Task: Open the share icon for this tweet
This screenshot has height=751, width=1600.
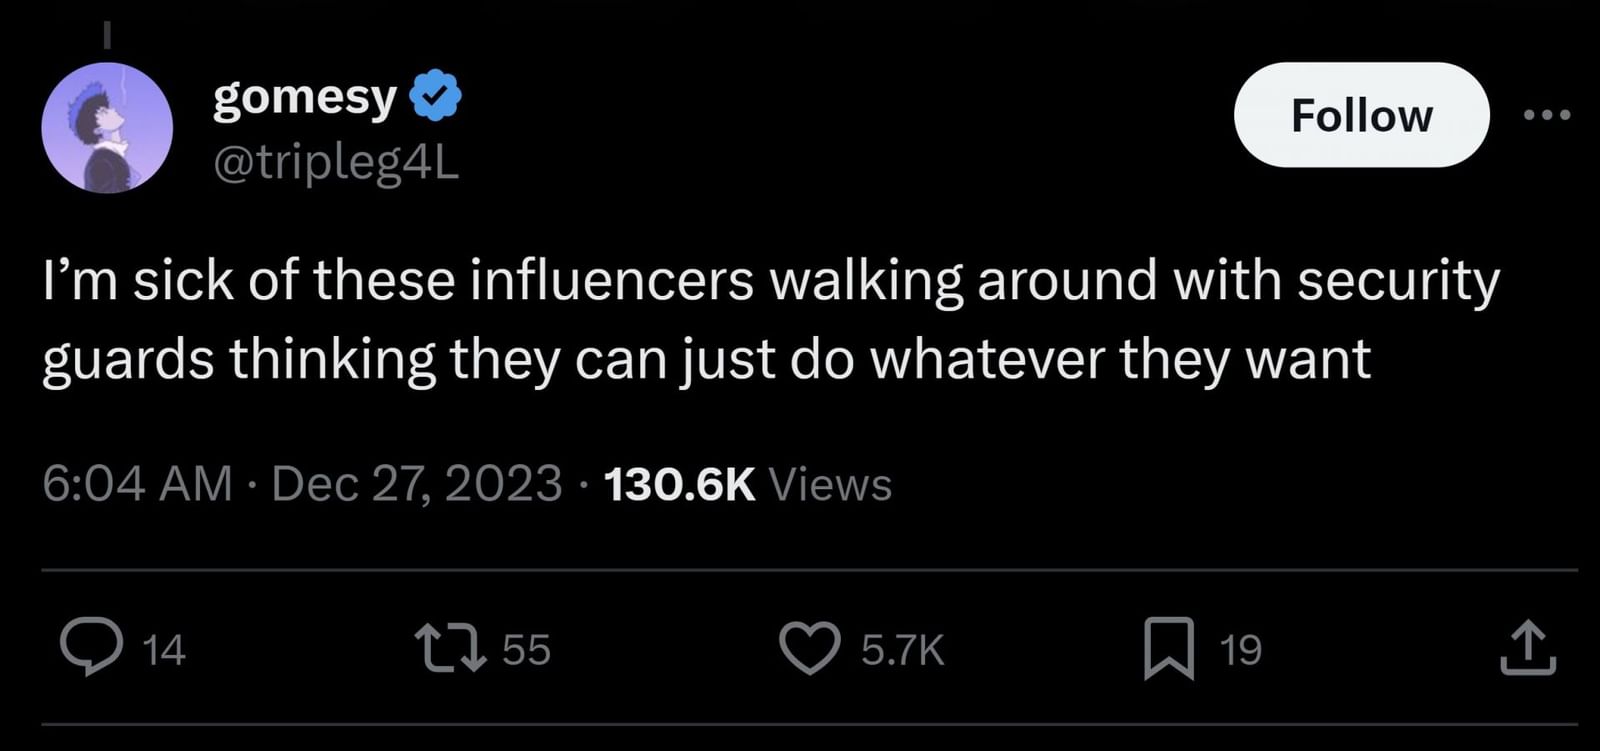Action: [1528, 648]
